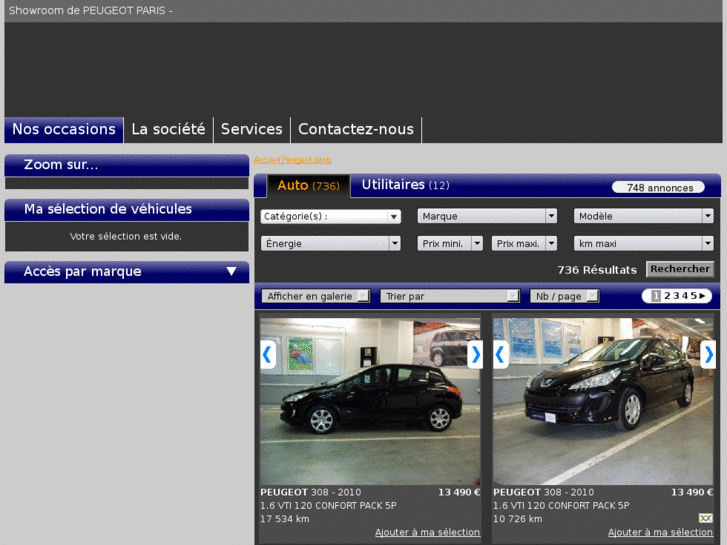Click the small badge icon beside 10 726 km
The image size is (727, 545).
(705, 518)
